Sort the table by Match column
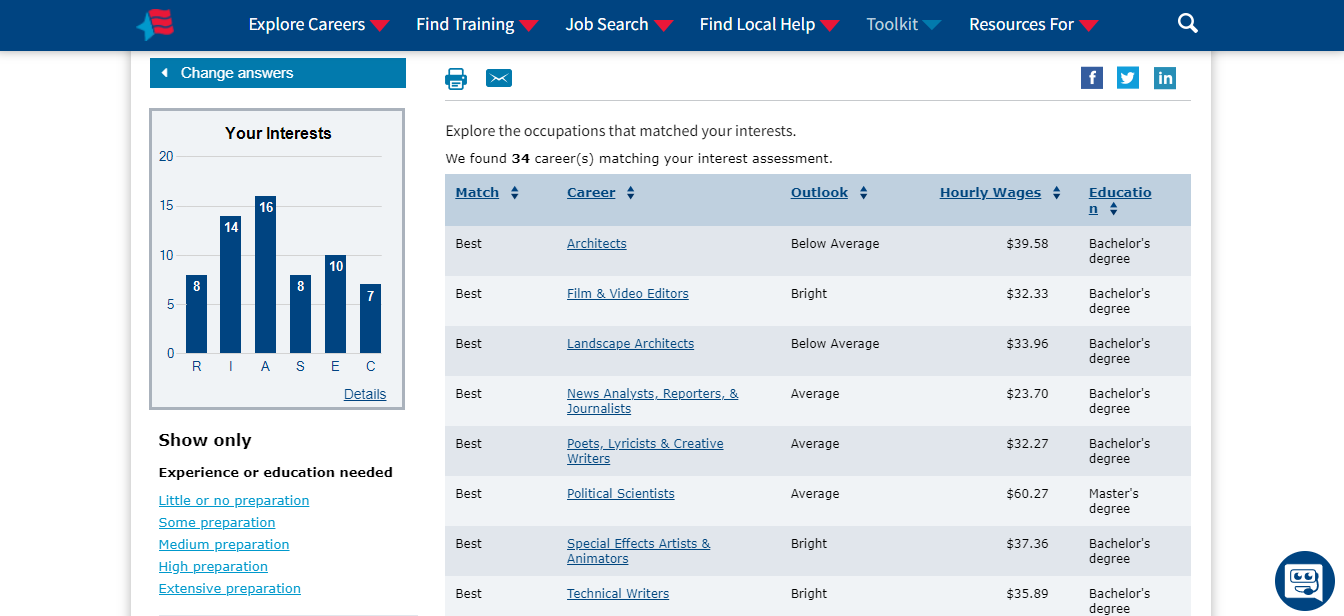Viewport: 1344px width, 616px height. click(x=477, y=193)
